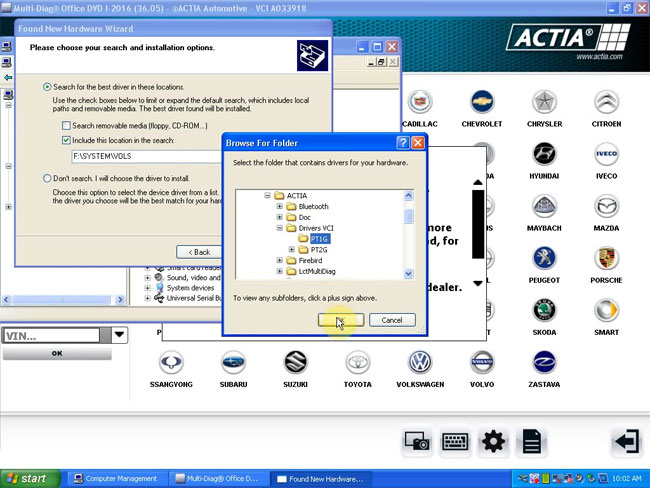This screenshot has height=488, width=650.
Task: Expand the Firebird folder node
Action: [279, 260]
